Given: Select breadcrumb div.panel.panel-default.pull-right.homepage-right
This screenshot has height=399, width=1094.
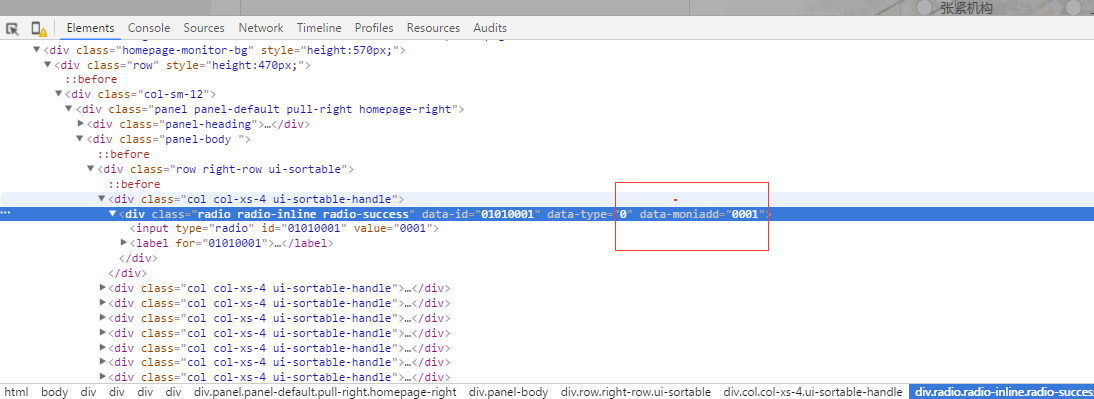Looking at the screenshot, I should (326, 392).
